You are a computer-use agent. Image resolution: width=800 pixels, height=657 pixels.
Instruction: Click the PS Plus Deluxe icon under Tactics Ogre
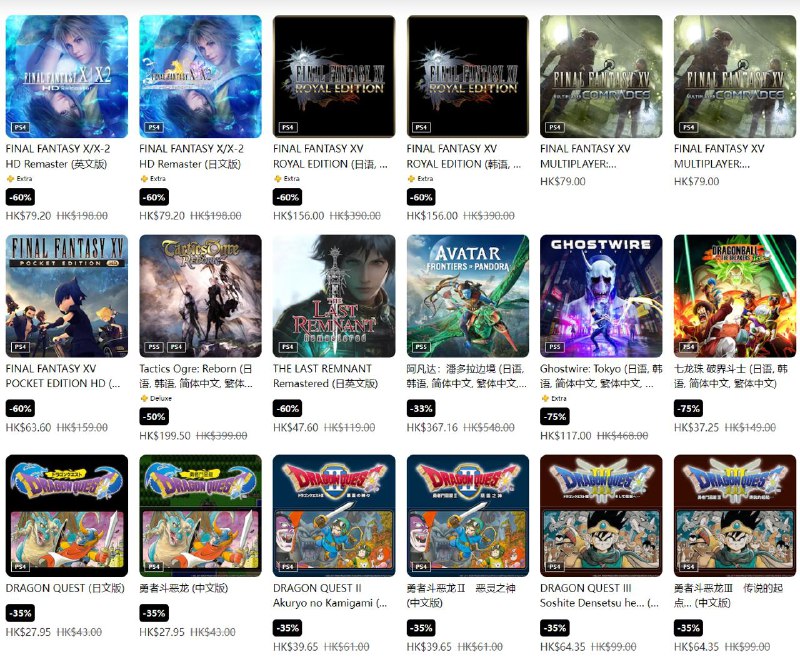144,398
